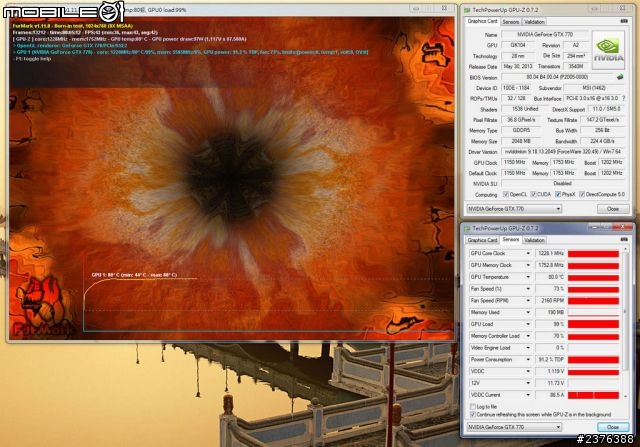Click the Bandwidth value 224.4 GB/s
Viewport: 640px width, 447px height.
[602, 141]
